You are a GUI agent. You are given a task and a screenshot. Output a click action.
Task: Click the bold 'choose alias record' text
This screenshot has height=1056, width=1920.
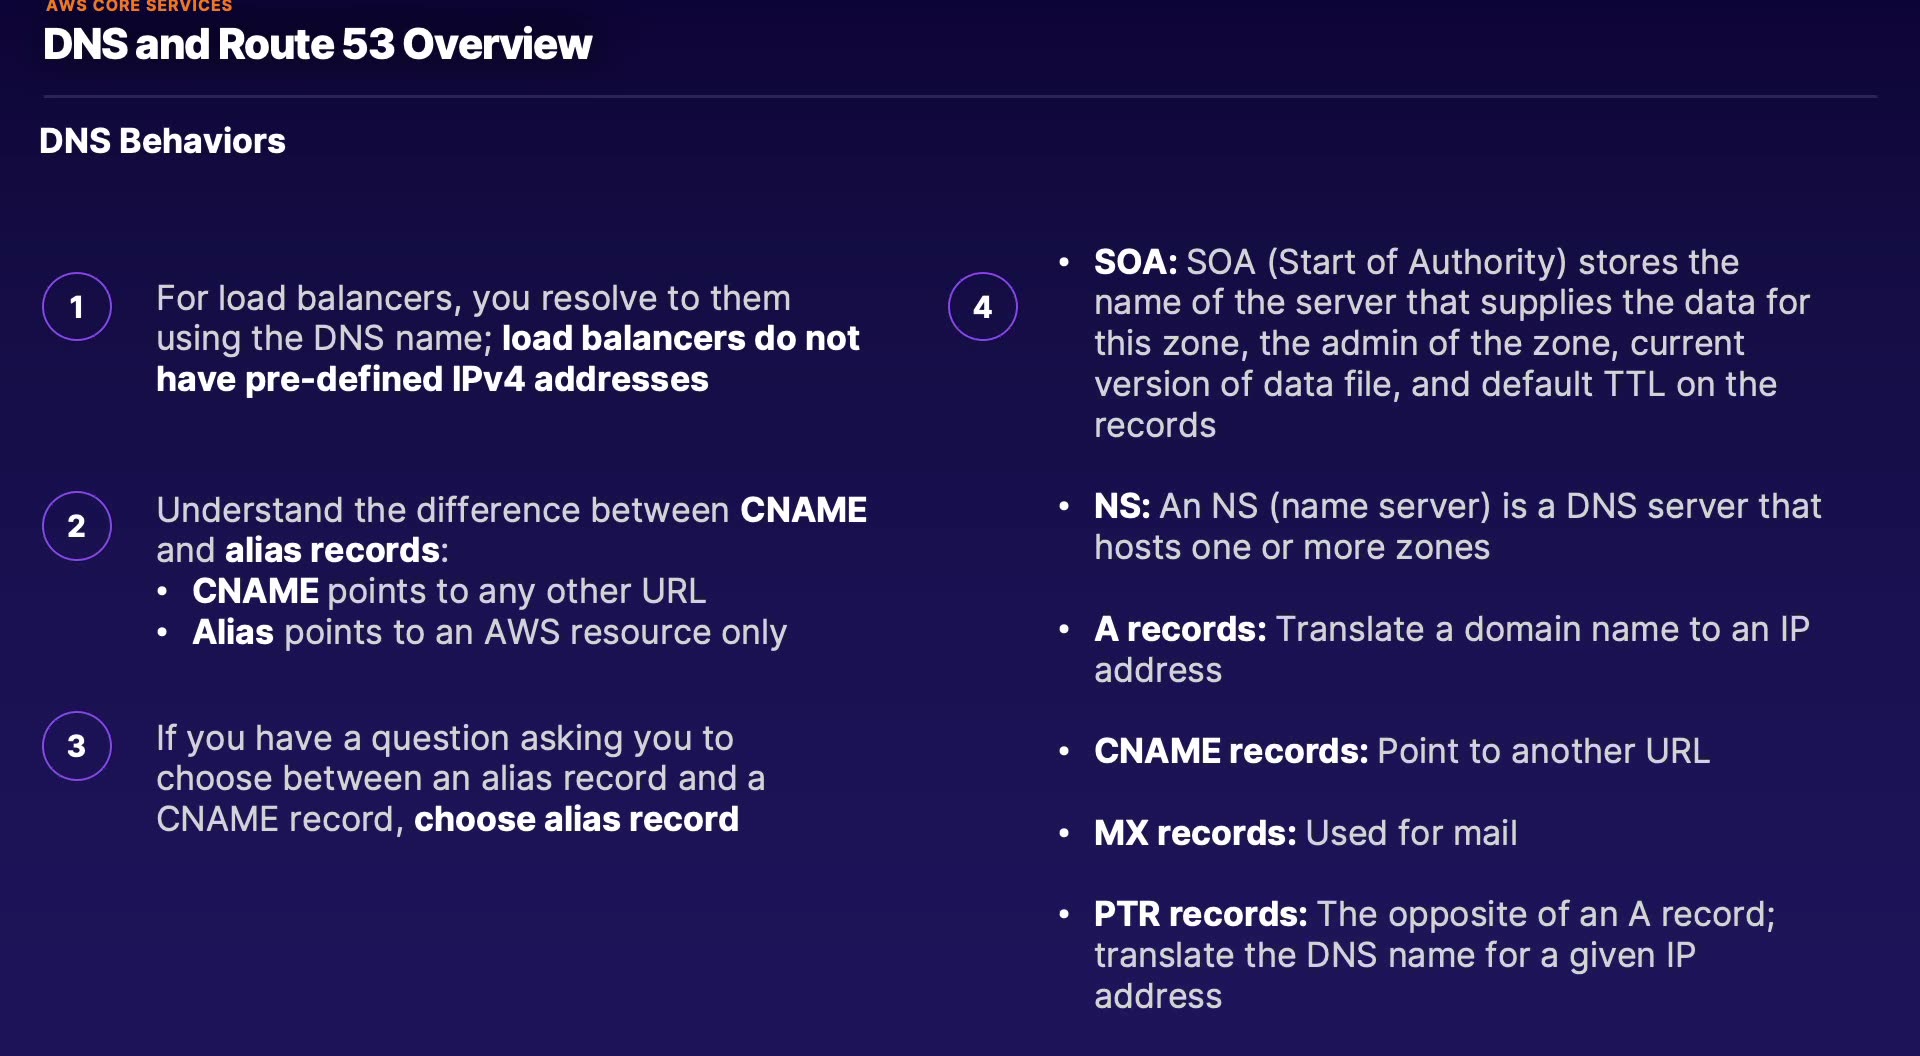point(576,820)
